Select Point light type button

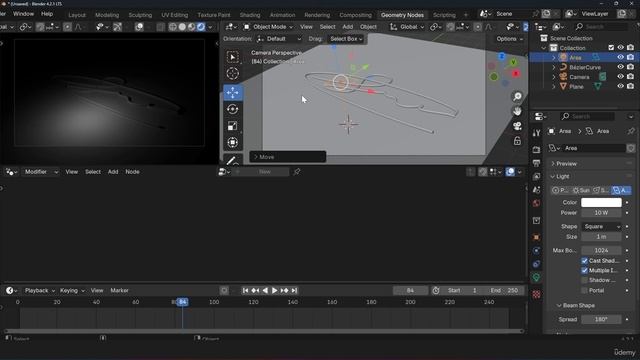click(x=560, y=190)
